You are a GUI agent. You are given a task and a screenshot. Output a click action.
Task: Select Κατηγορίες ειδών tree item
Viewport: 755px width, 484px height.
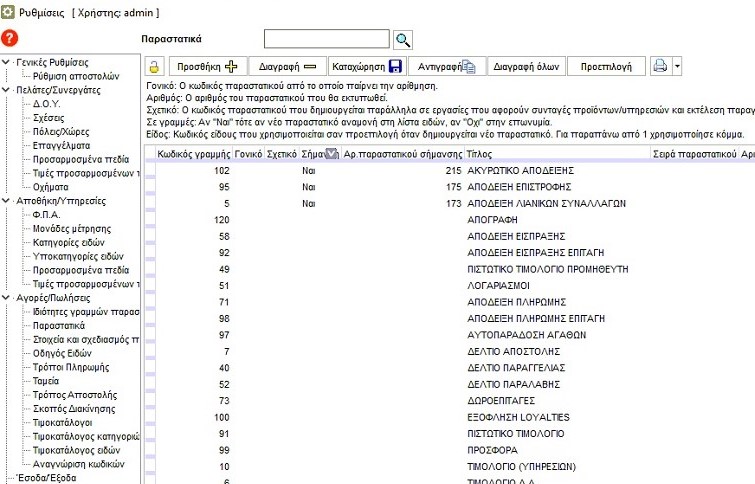(68, 242)
